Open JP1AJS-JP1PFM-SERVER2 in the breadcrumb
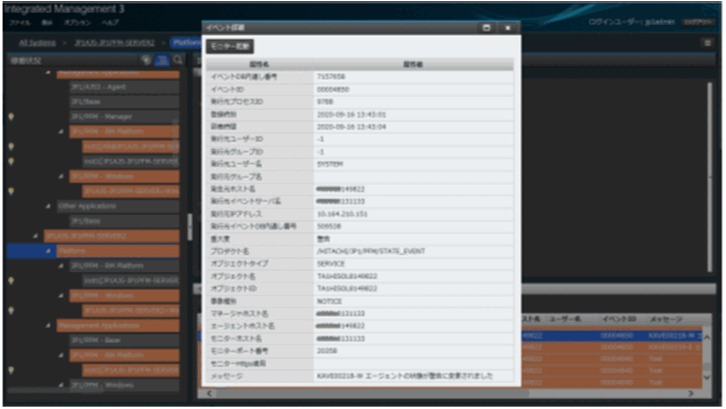This screenshot has height=409, width=726. click(114, 43)
